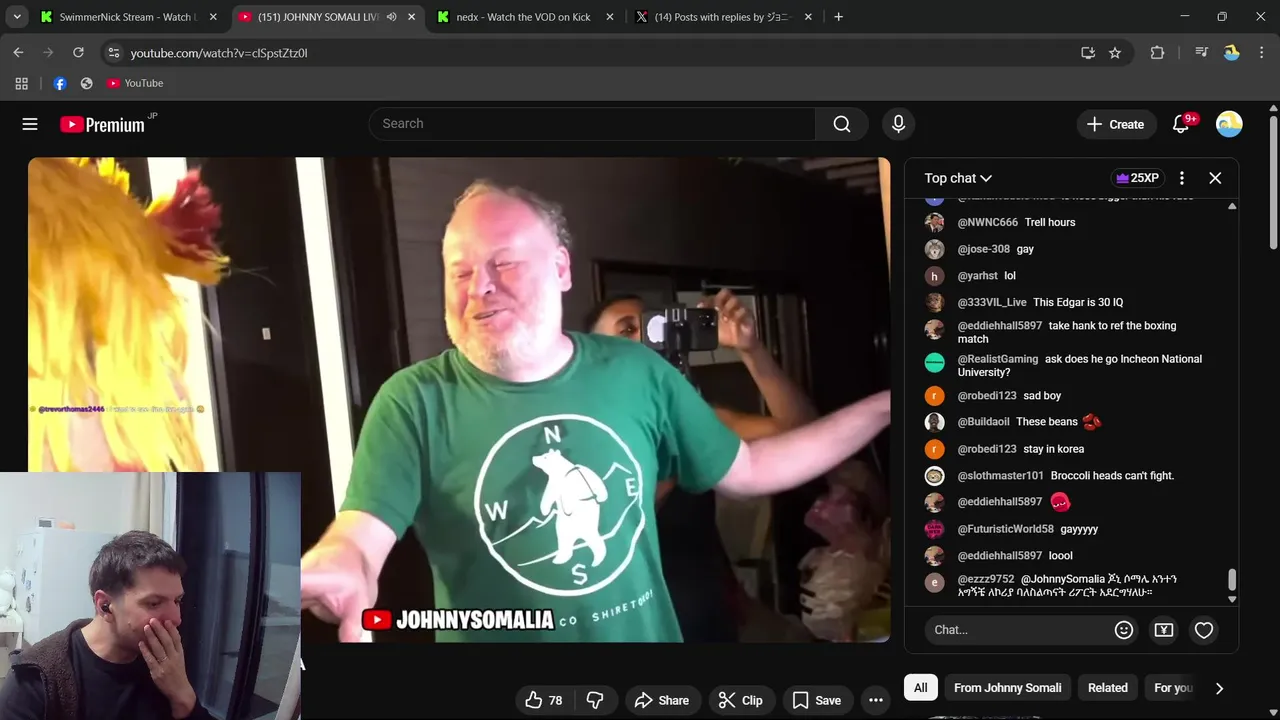Switch to SwimmerNick Stream tab
Image resolution: width=1280 pixels, height=720 pixels.
126,17
